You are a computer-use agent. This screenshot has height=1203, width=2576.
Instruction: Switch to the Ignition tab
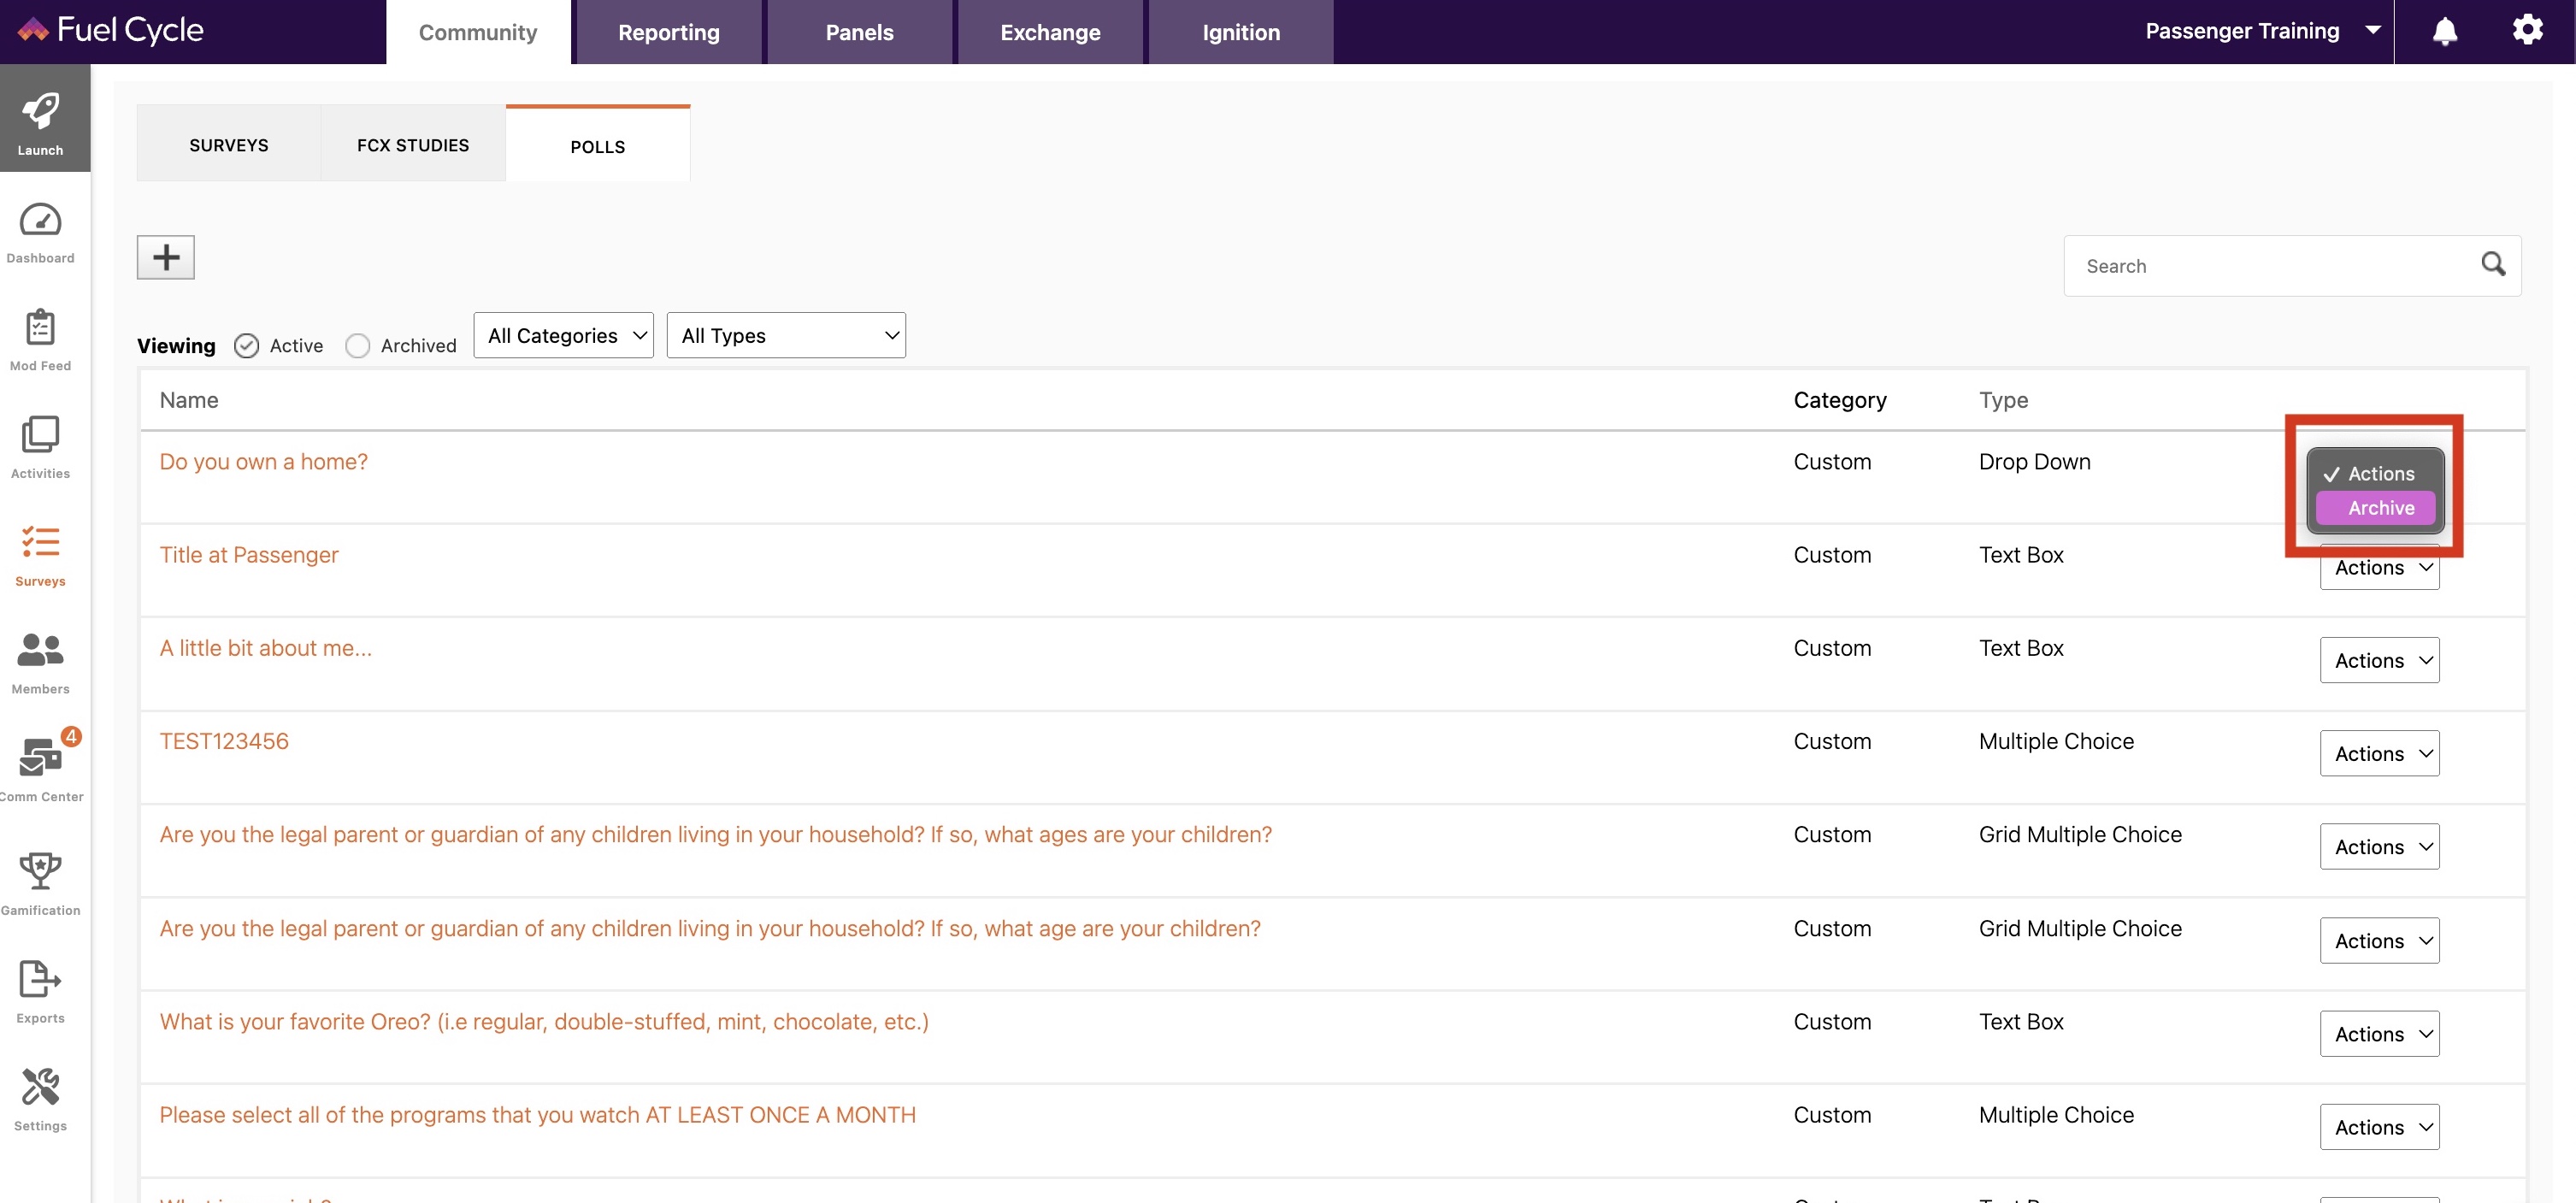tap(1241, 32)
